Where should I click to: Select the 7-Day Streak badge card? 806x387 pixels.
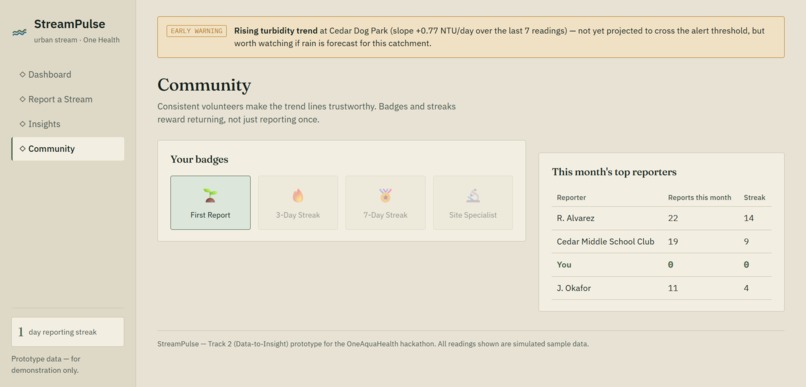pyautogui.click(x=385, y=202)
